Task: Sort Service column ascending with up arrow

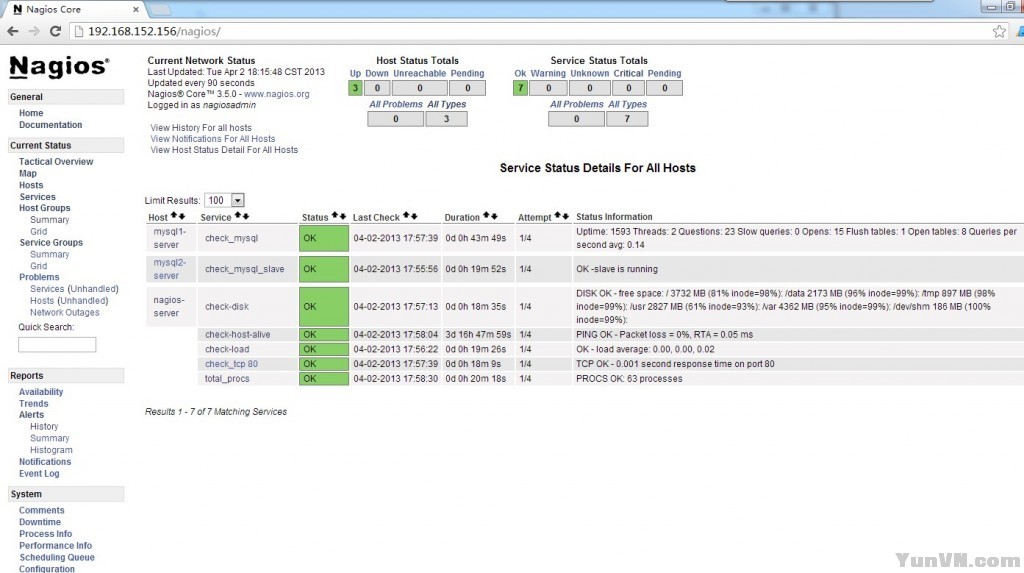Action: click(238, 216)
